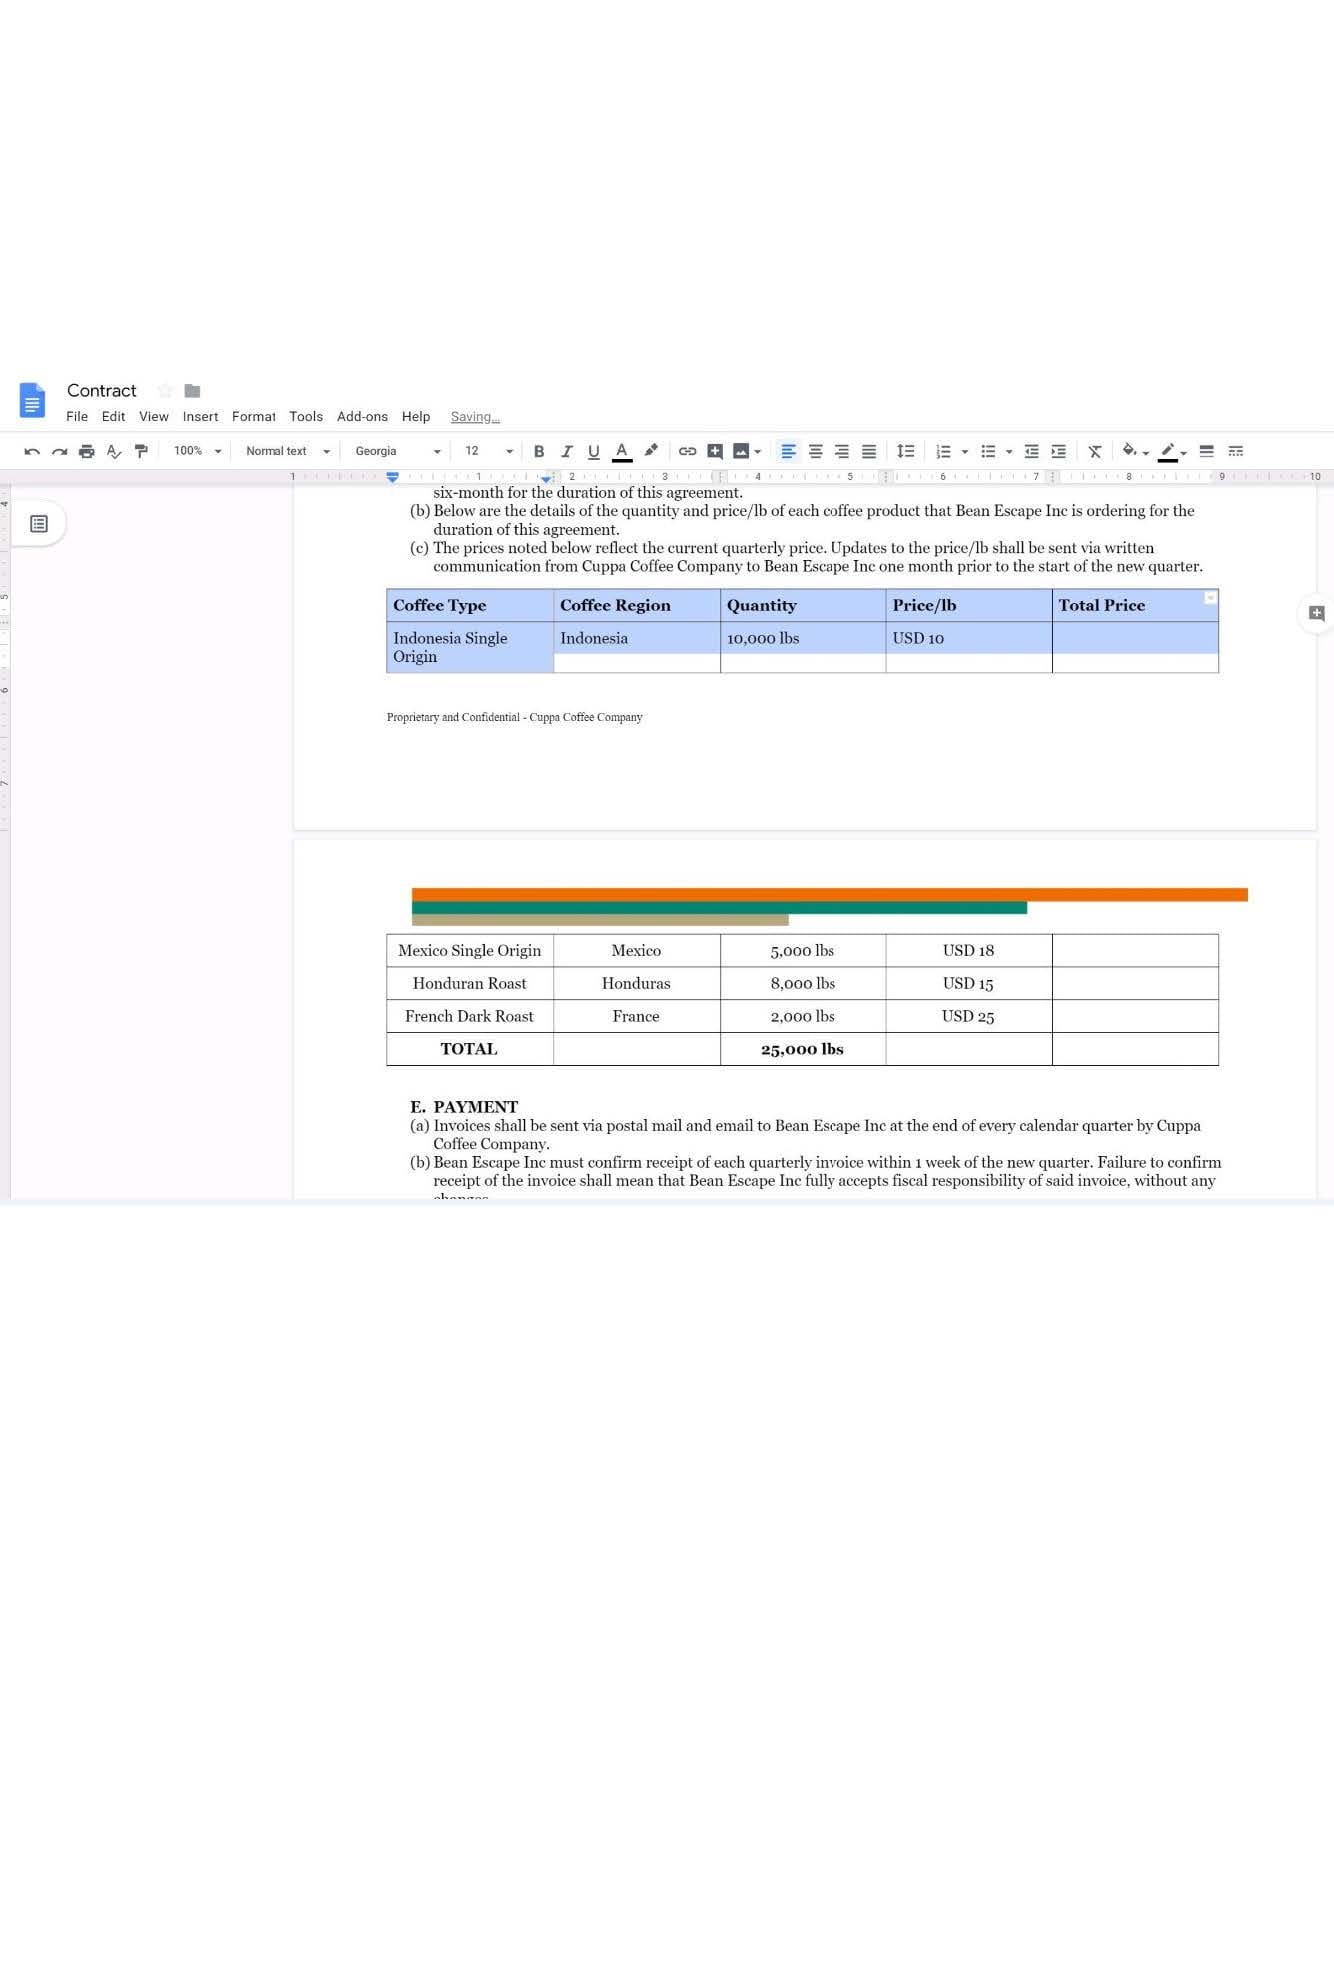The width and height of the screenshot is (1334, 1962).
Task: Open the 100% zoom dropdown
Action: click(197, 451)
